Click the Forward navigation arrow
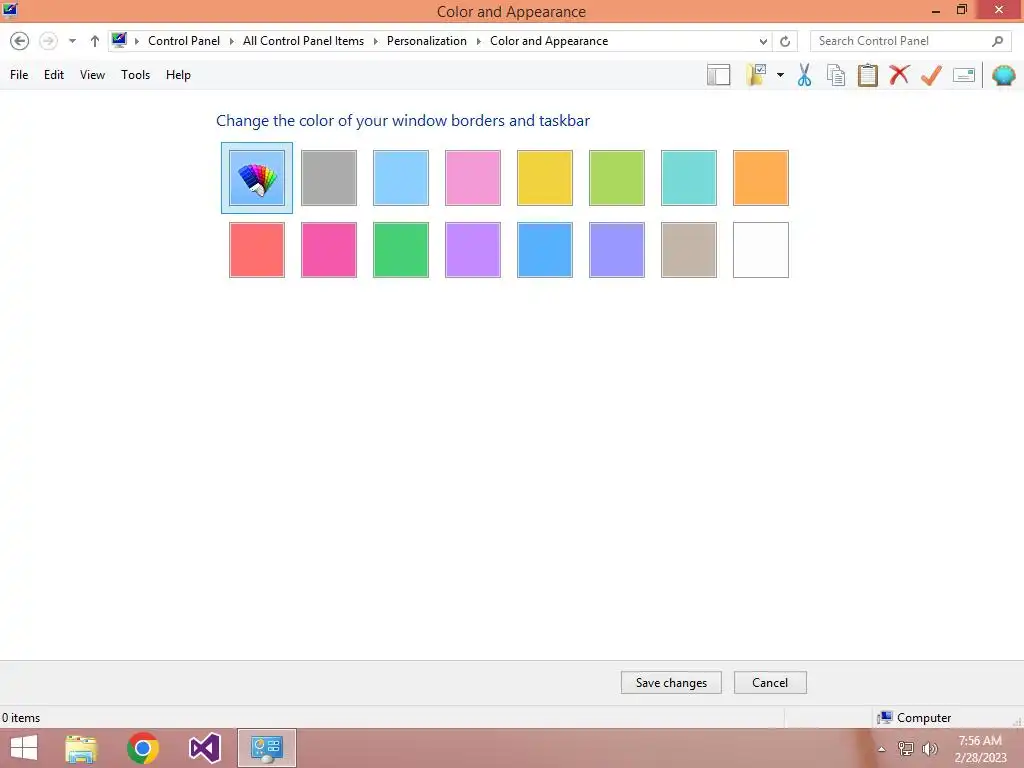The height and width of the screenshot is (768, 1024). pyautogui.click(x=48, y=41)
